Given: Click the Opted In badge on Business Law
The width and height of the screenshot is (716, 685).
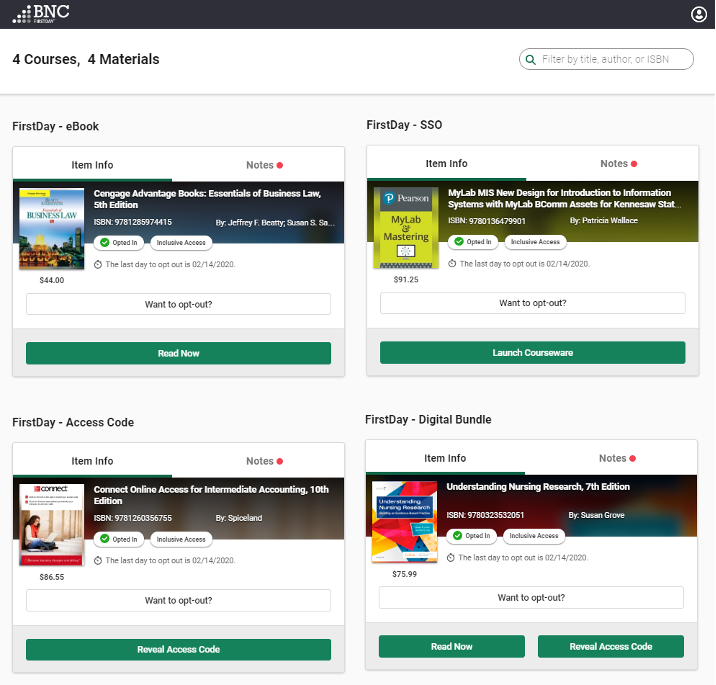Looking at the screenshot, I should (x=119, y=242).
